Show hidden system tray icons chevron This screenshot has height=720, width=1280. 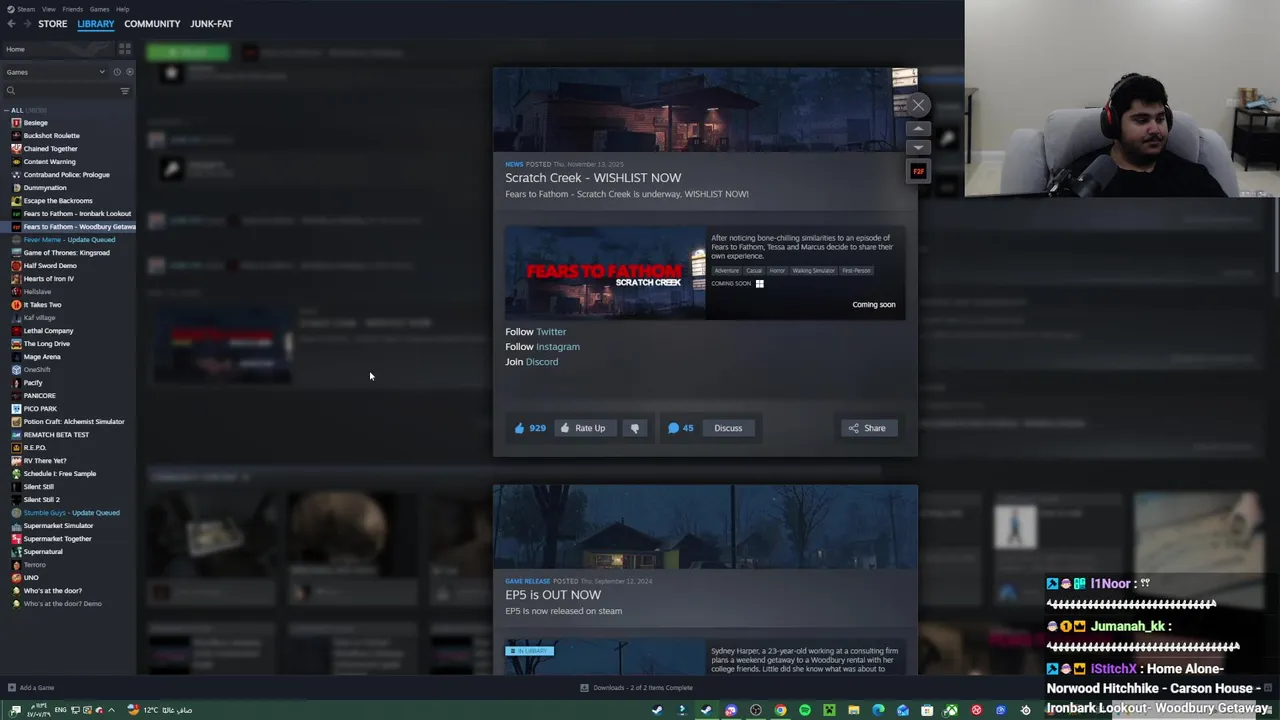pos(111,710)
